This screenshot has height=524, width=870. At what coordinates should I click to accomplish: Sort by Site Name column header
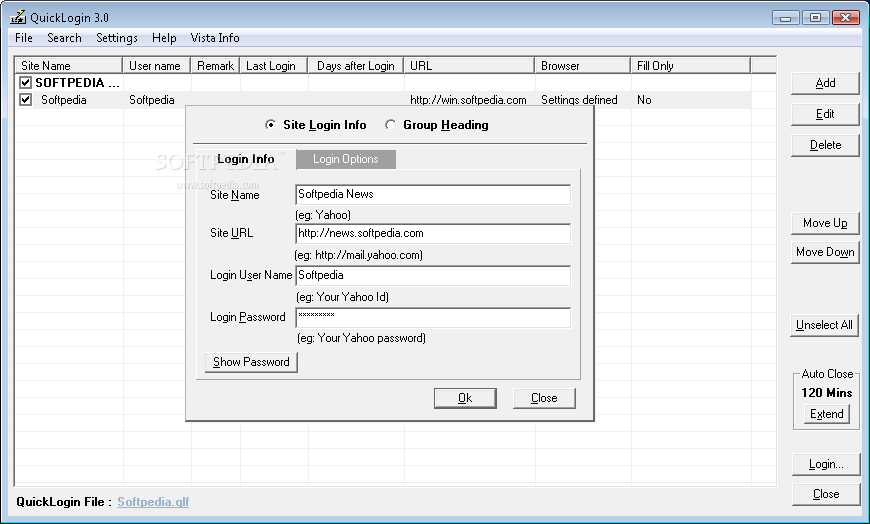68,66
